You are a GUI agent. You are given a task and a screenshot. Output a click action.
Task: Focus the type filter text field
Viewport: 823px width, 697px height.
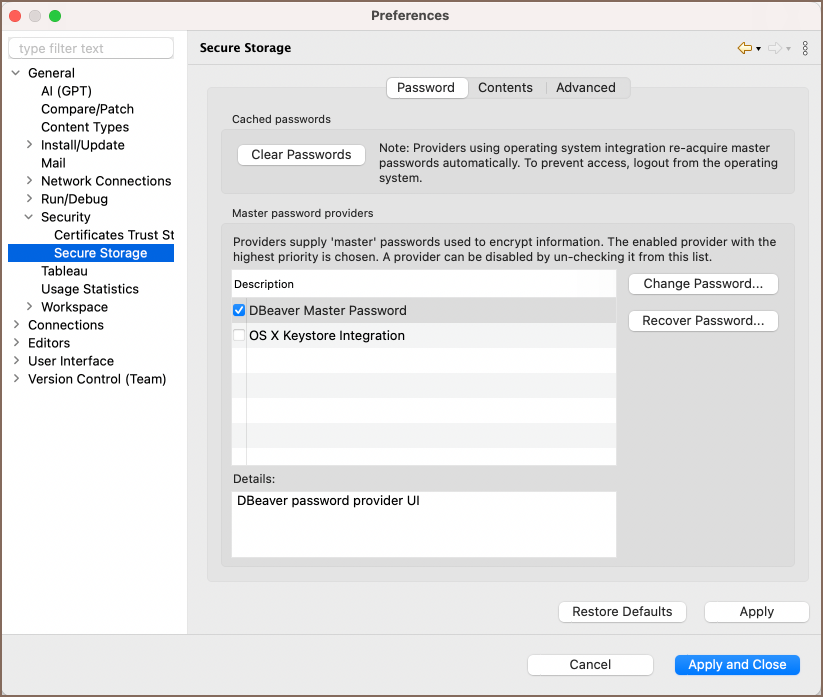pos(91,48)
